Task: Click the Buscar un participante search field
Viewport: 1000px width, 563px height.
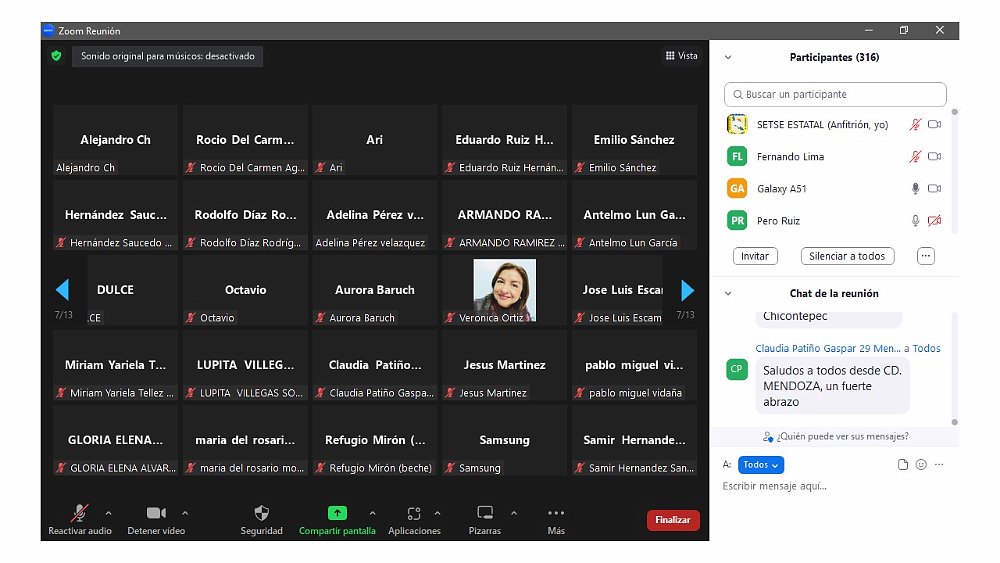Action: click(835, 95)
